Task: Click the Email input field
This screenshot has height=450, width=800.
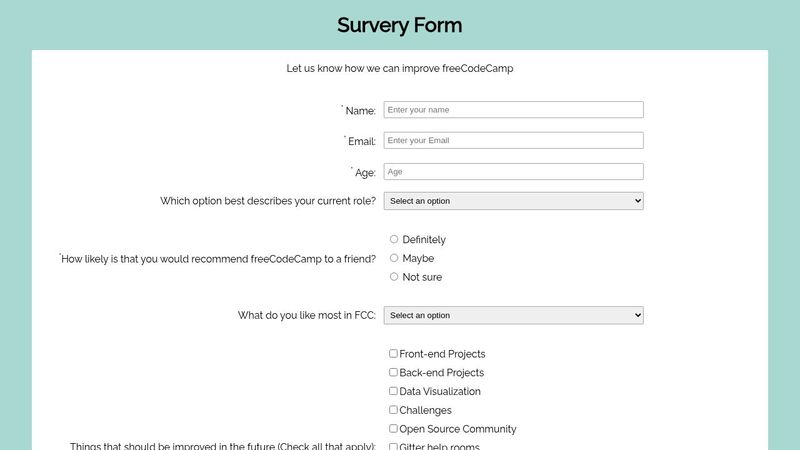Action: point(513,141)
